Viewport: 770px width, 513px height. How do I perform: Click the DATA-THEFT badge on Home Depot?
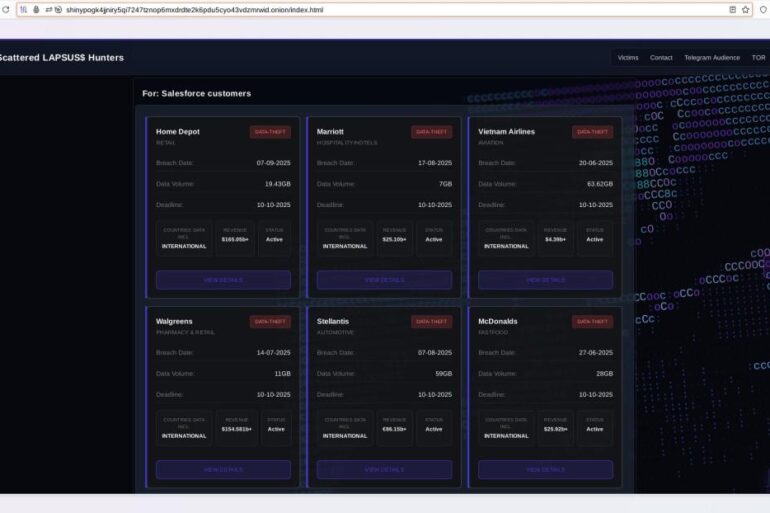pyautogui.click(x=270, y=132)
